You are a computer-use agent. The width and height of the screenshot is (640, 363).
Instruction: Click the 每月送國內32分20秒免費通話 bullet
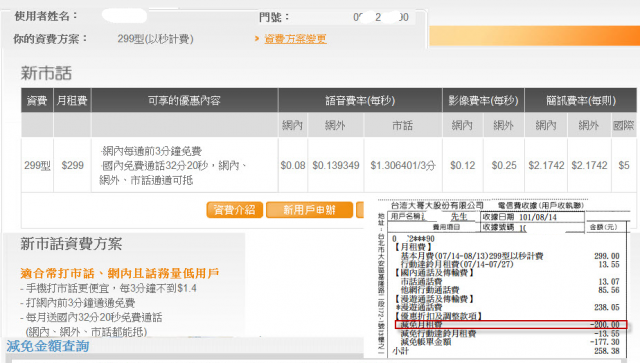tap(91, 317)
